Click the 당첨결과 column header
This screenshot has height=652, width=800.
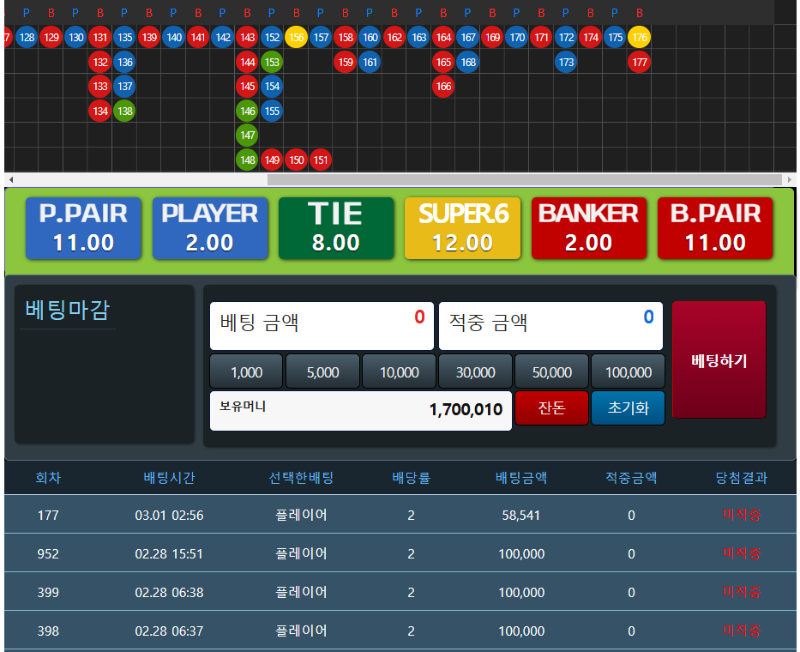[x=741, y=478]
